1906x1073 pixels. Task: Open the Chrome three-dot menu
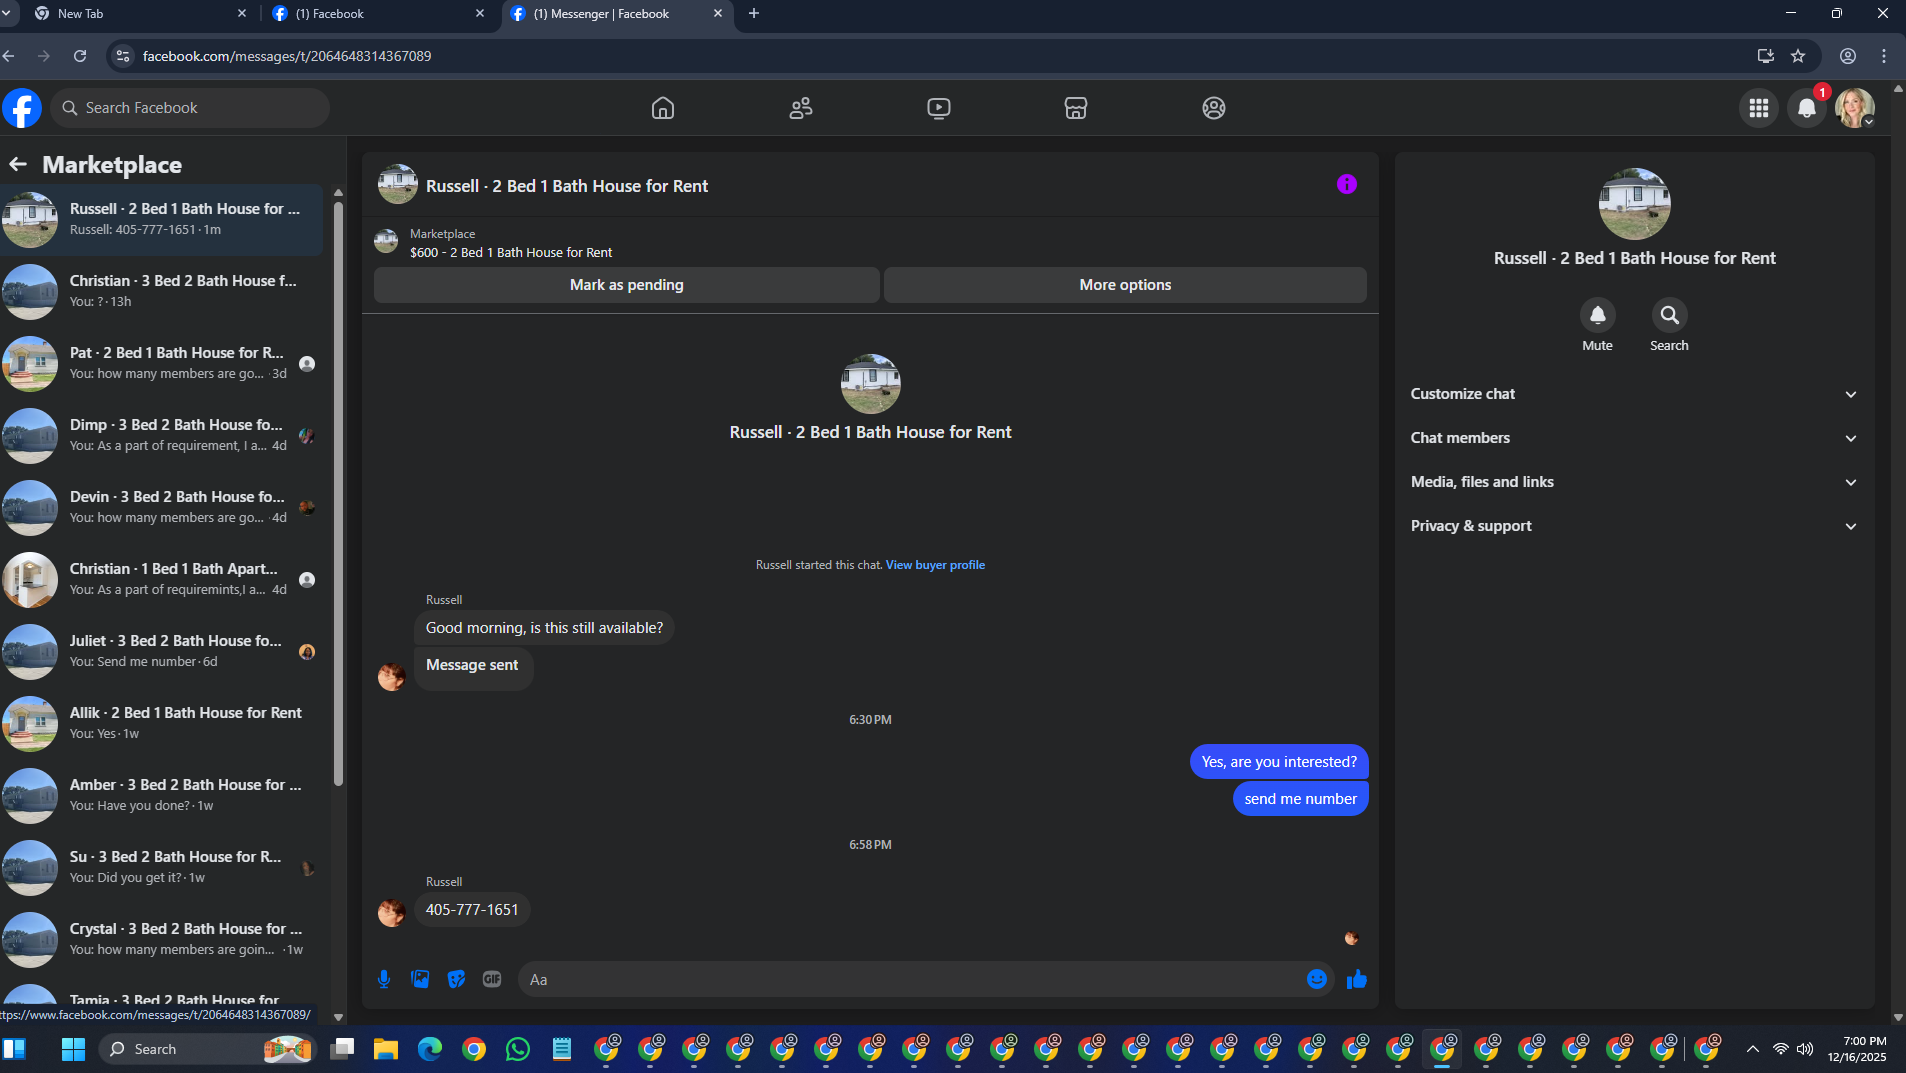point(1884,56)
